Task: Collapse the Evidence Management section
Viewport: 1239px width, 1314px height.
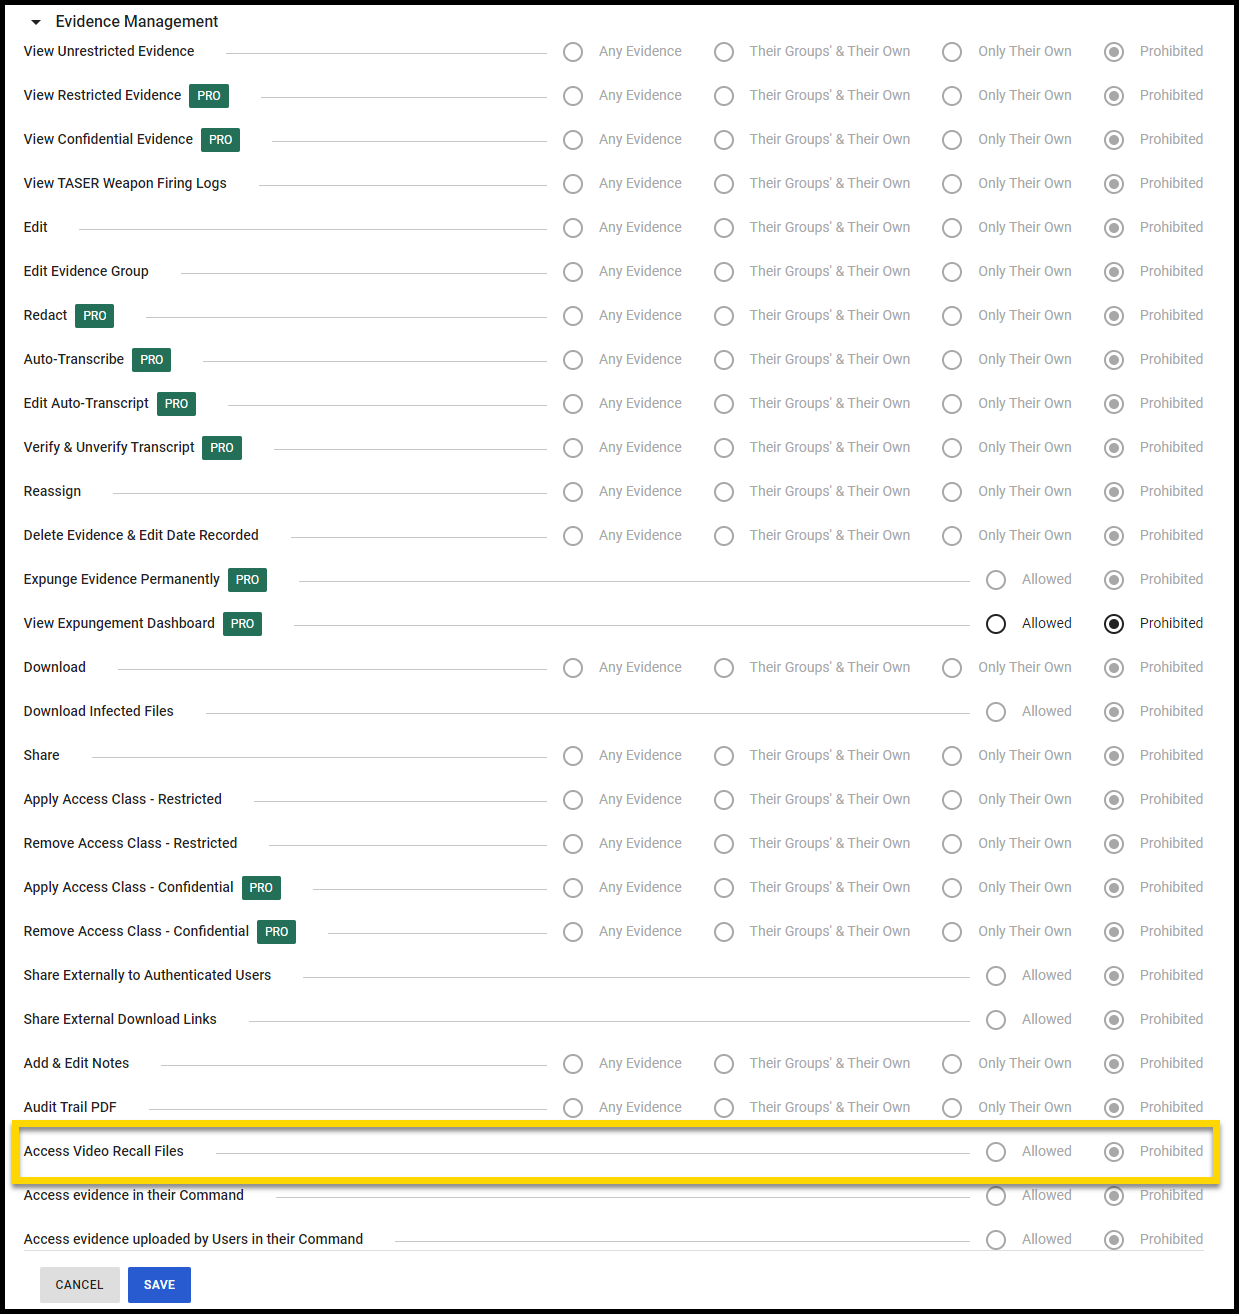Action: coord(36,22)
